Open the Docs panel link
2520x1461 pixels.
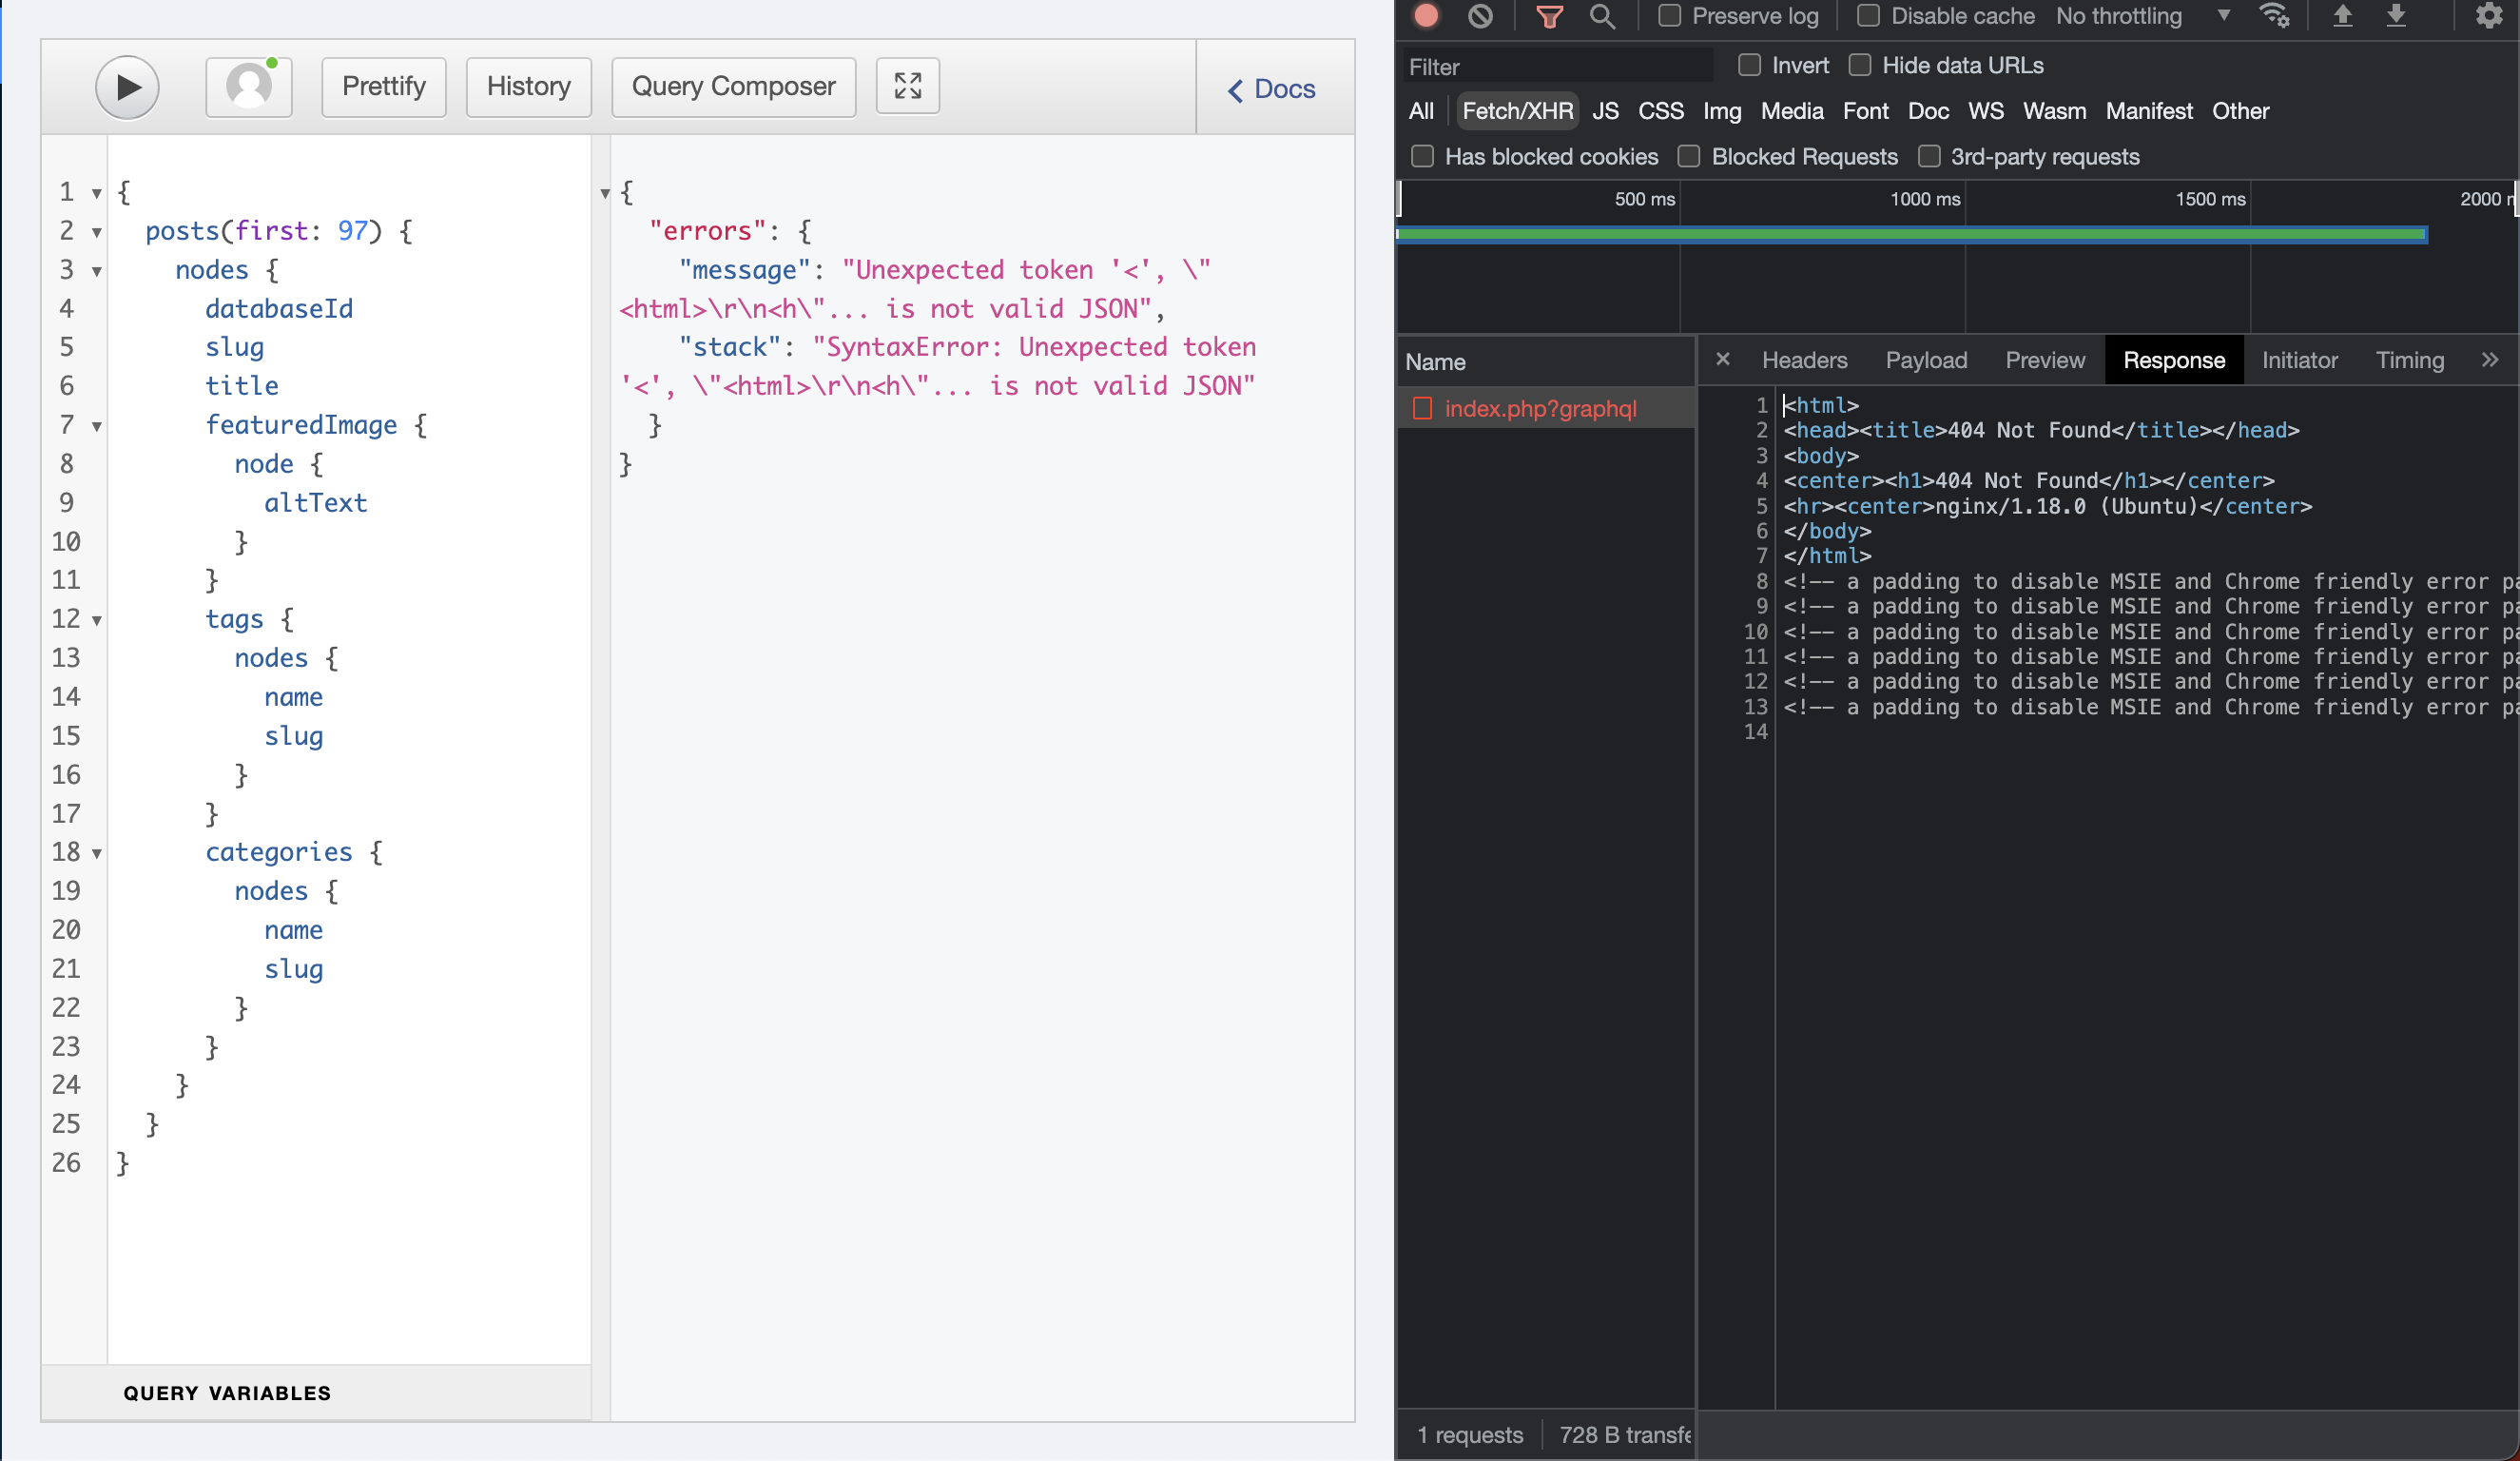click(1272, 89)
